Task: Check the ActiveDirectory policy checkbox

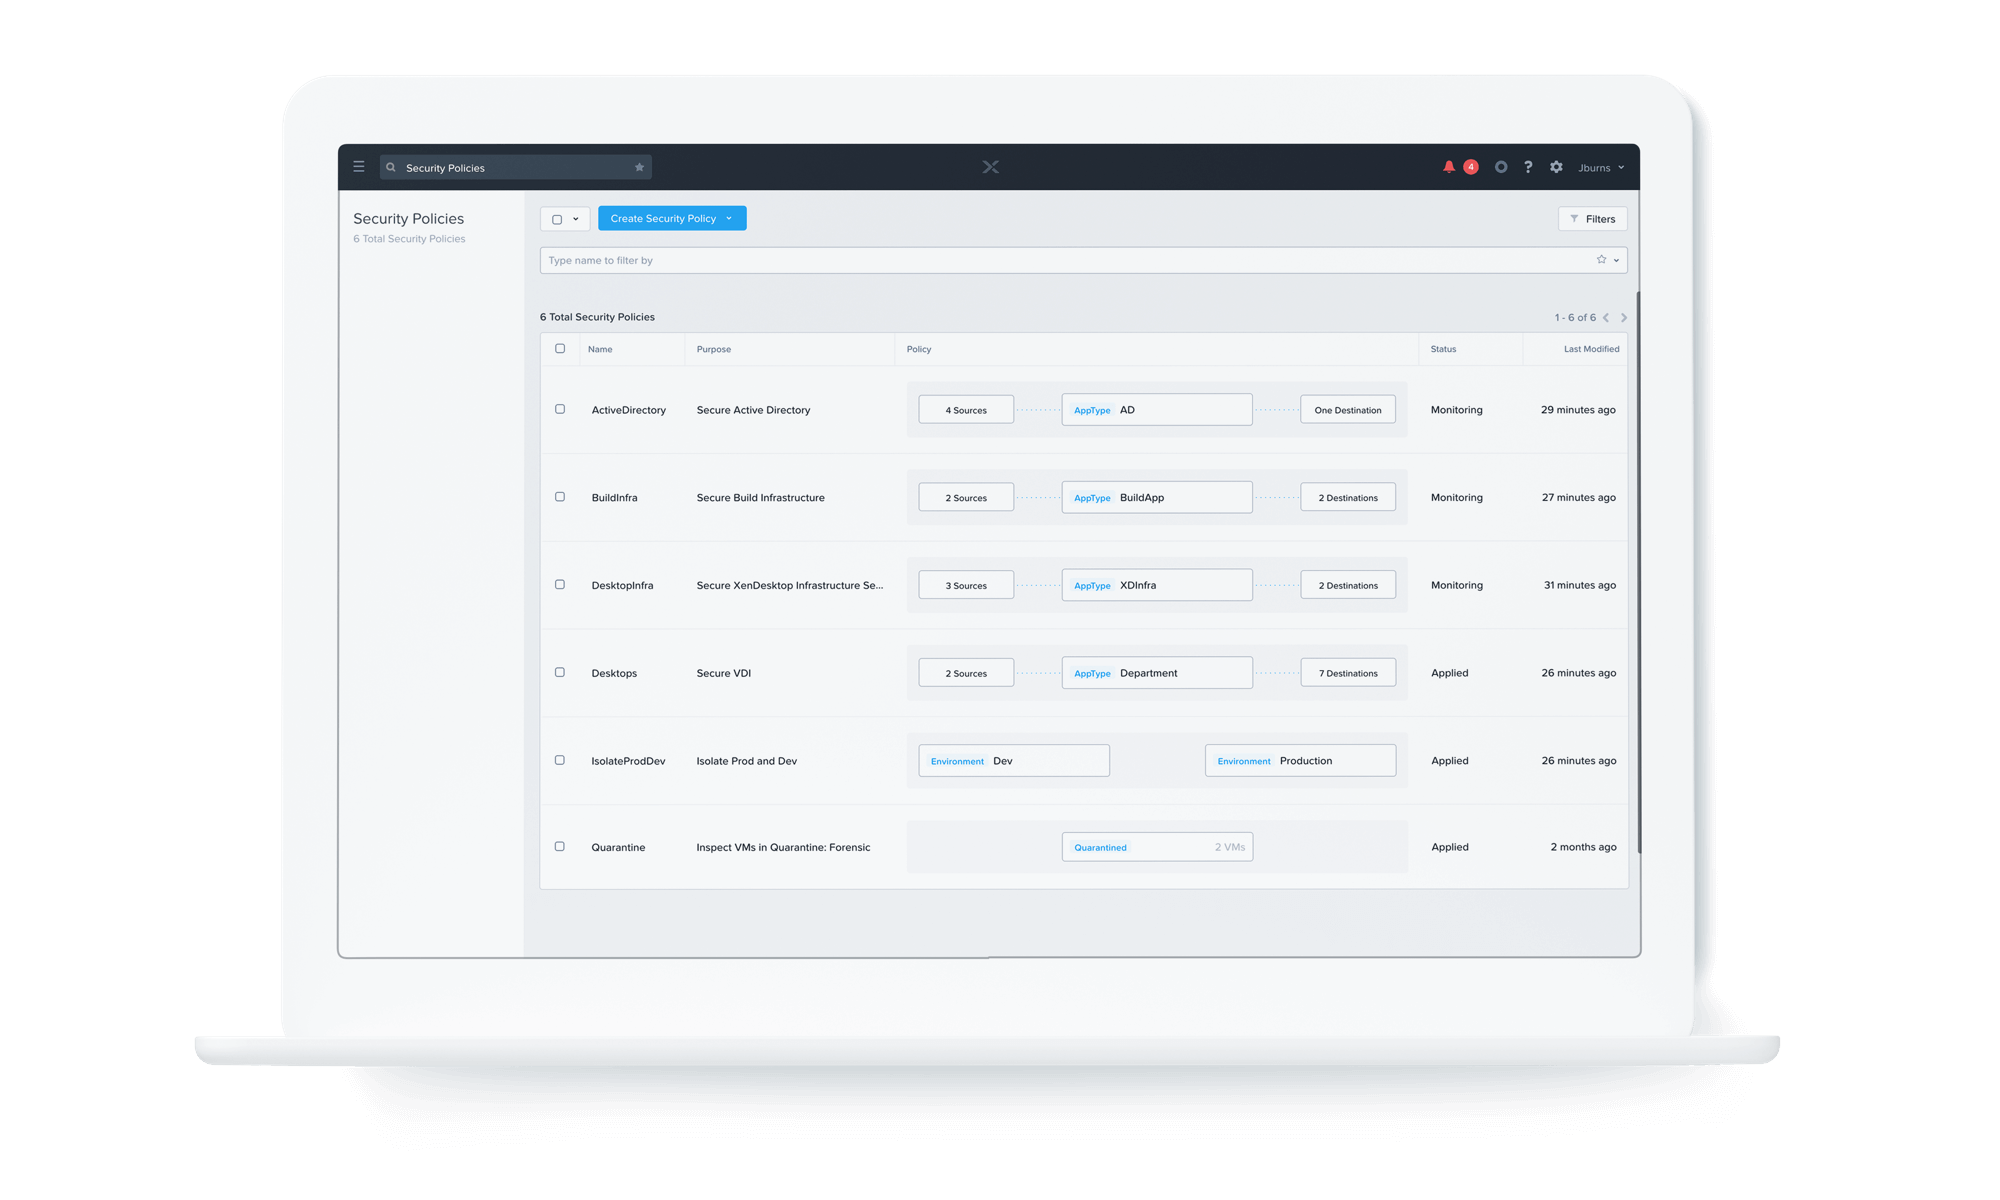Action: (560, 409)
